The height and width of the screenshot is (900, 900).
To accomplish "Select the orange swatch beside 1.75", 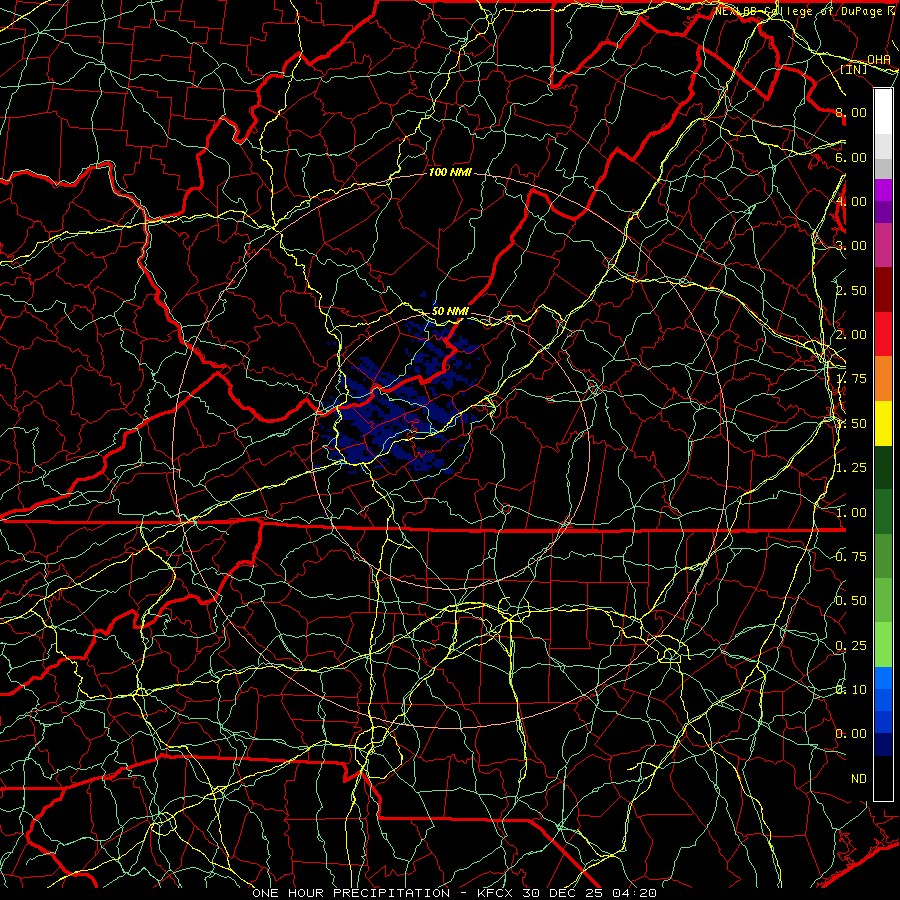I will 883,379.
